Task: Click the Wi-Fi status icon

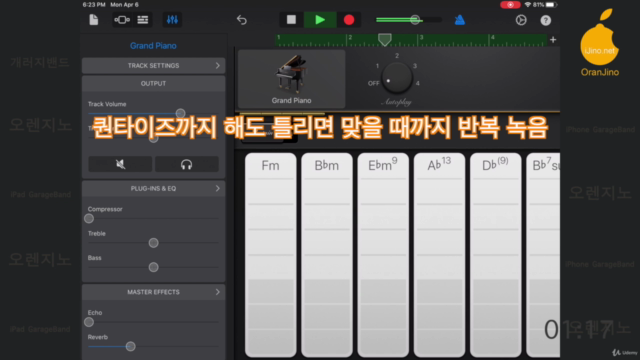Action: point(528,5)
